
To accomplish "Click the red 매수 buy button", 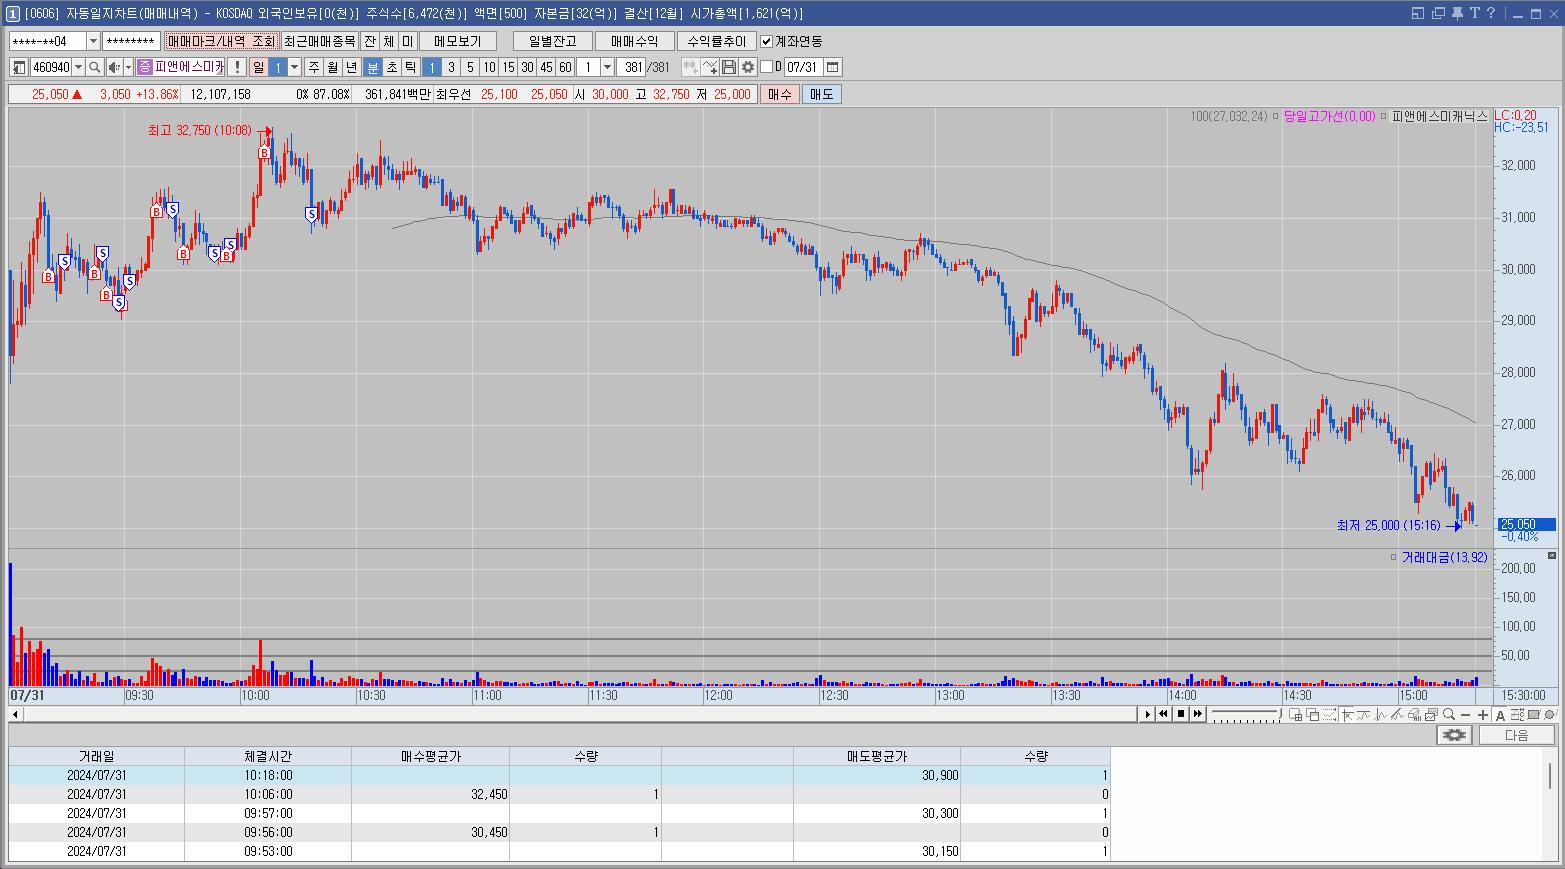I will coord(779,94).
